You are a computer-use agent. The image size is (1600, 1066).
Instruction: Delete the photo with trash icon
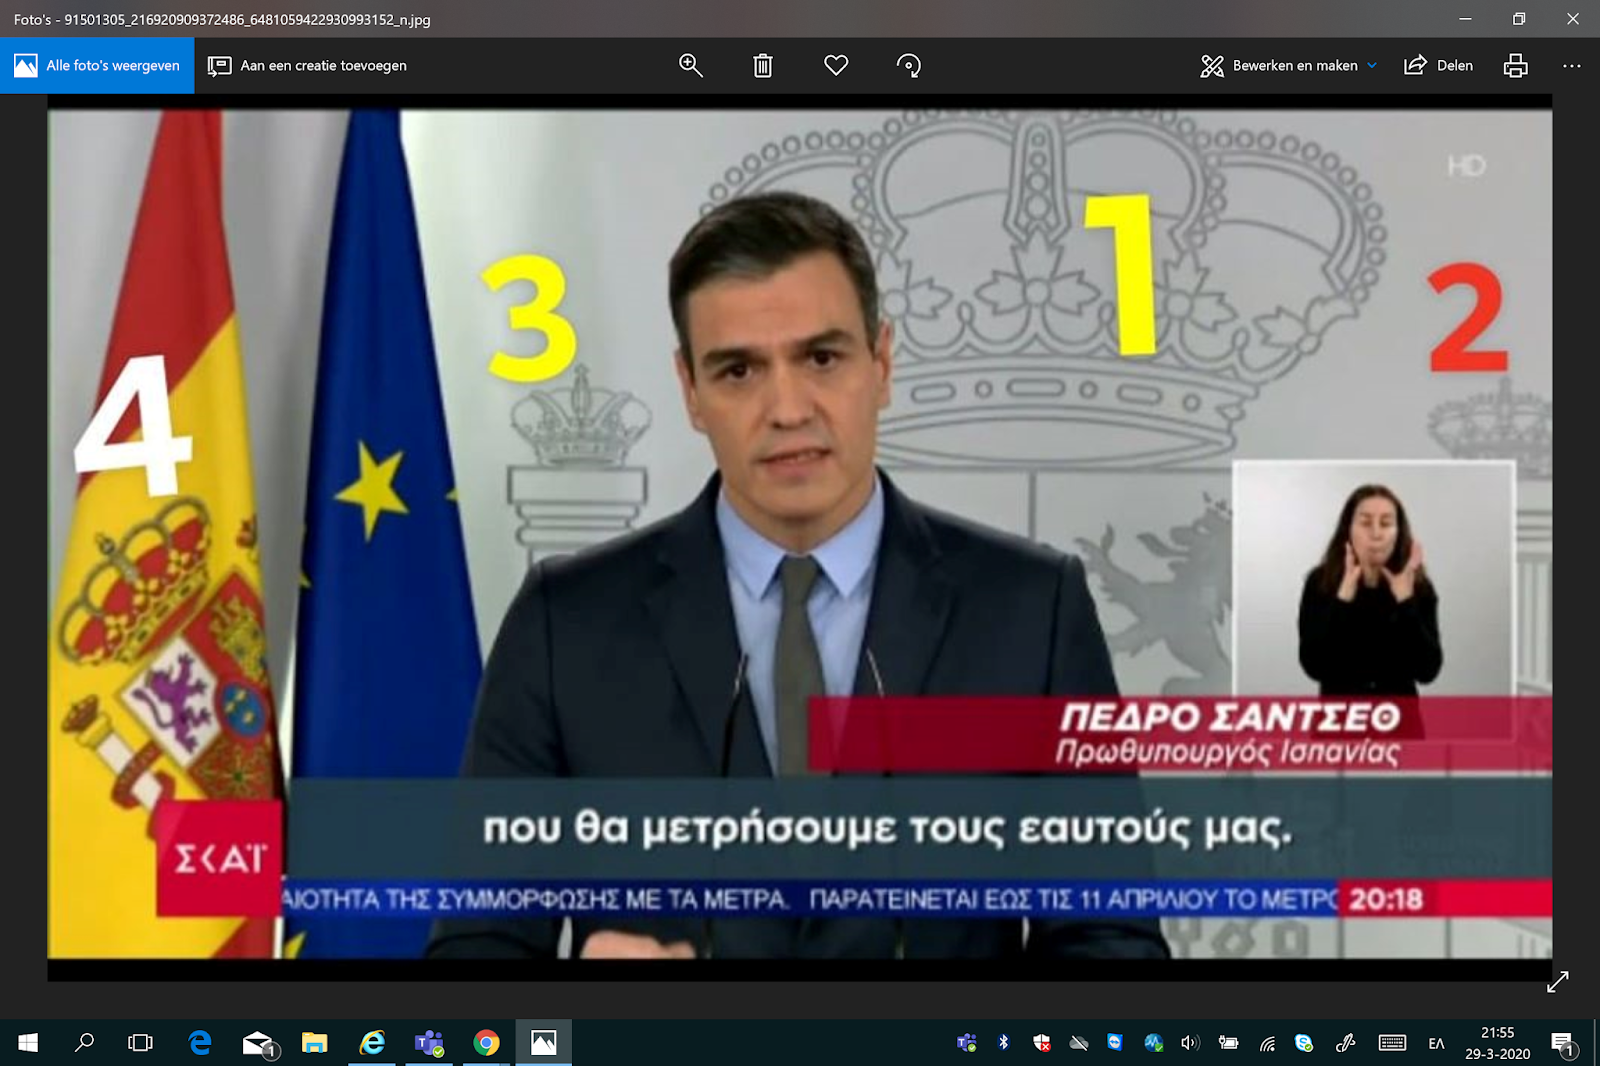coord(763,66)
